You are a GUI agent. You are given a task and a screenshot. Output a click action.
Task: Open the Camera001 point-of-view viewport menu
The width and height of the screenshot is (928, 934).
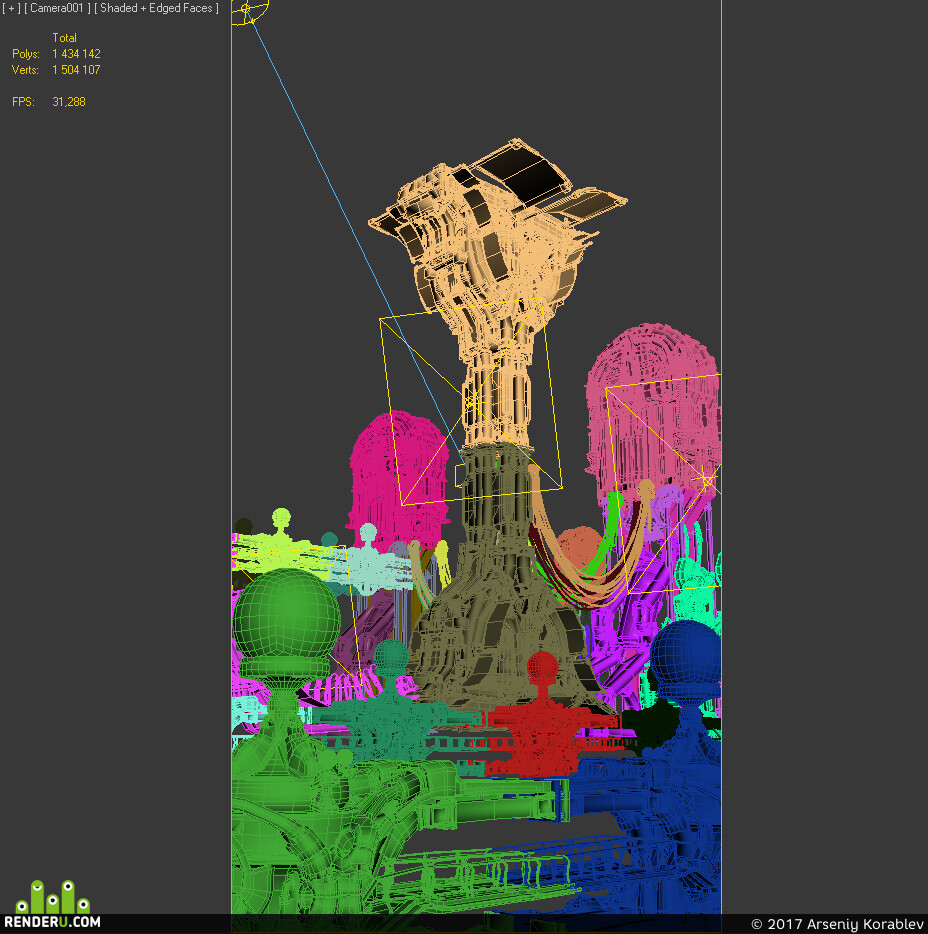click(x=57, y=8)
